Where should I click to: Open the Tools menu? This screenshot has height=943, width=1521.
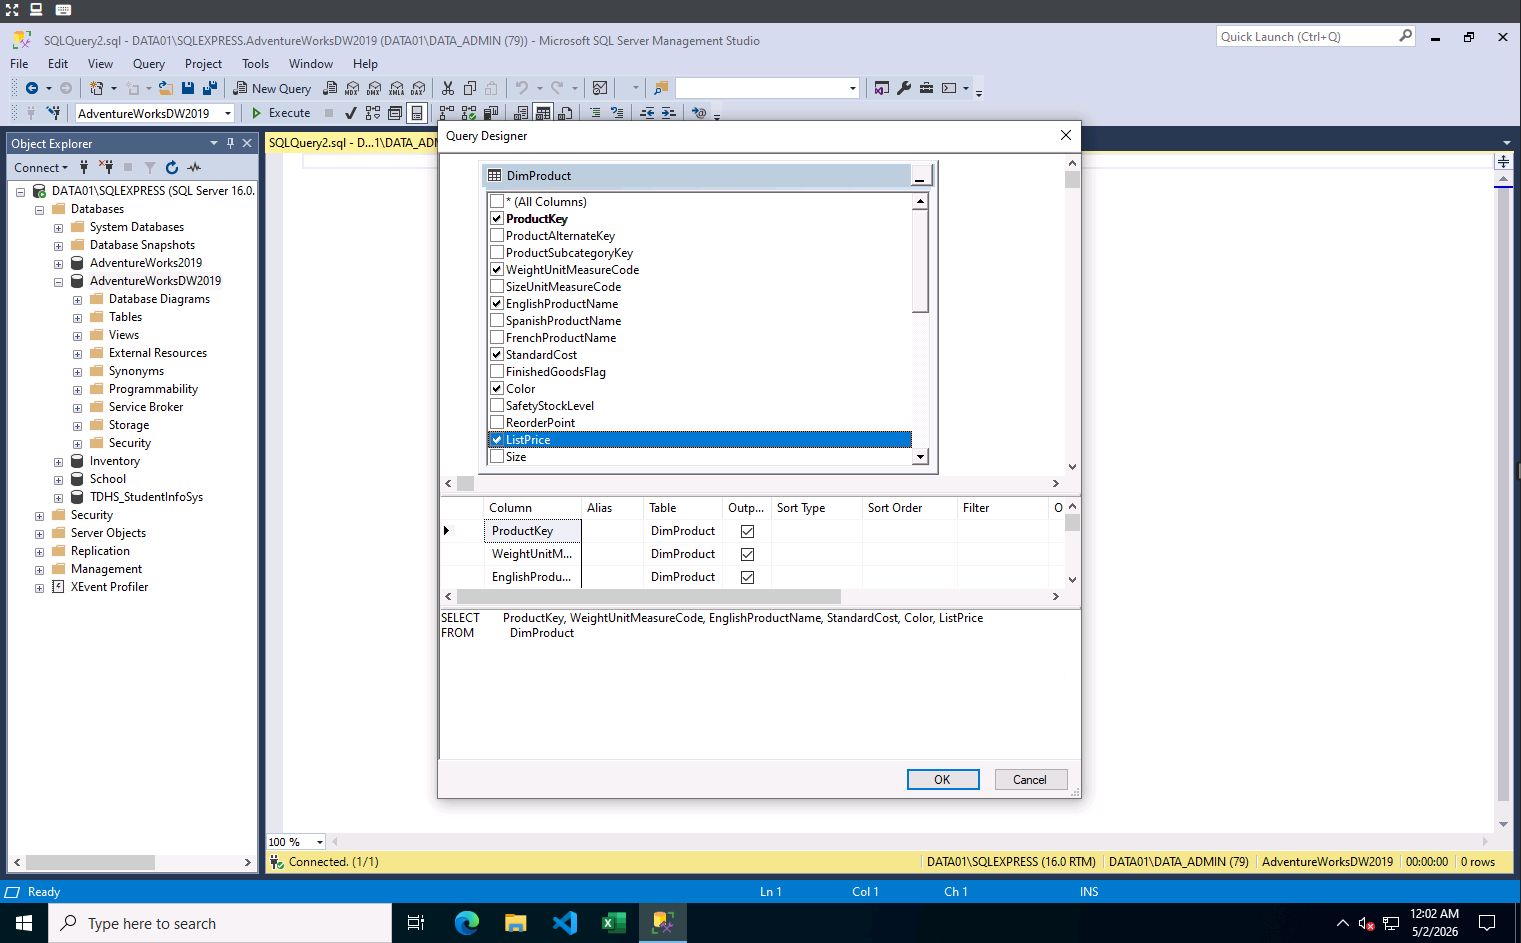click(x=255, y=63)
